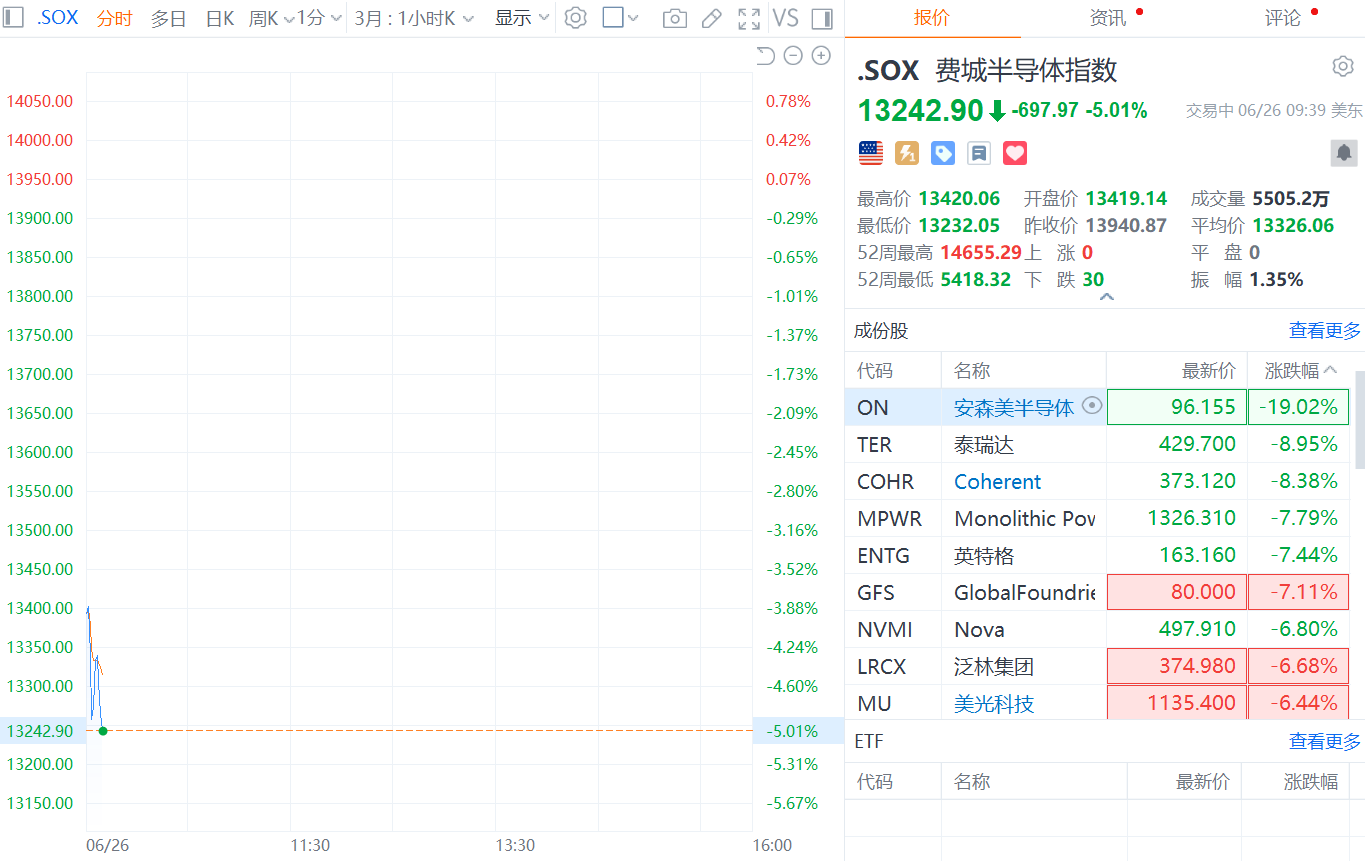Toggle the red heart favorite icon
The width and height of the screenshot is (1365, 861).
coord(1015,153)
